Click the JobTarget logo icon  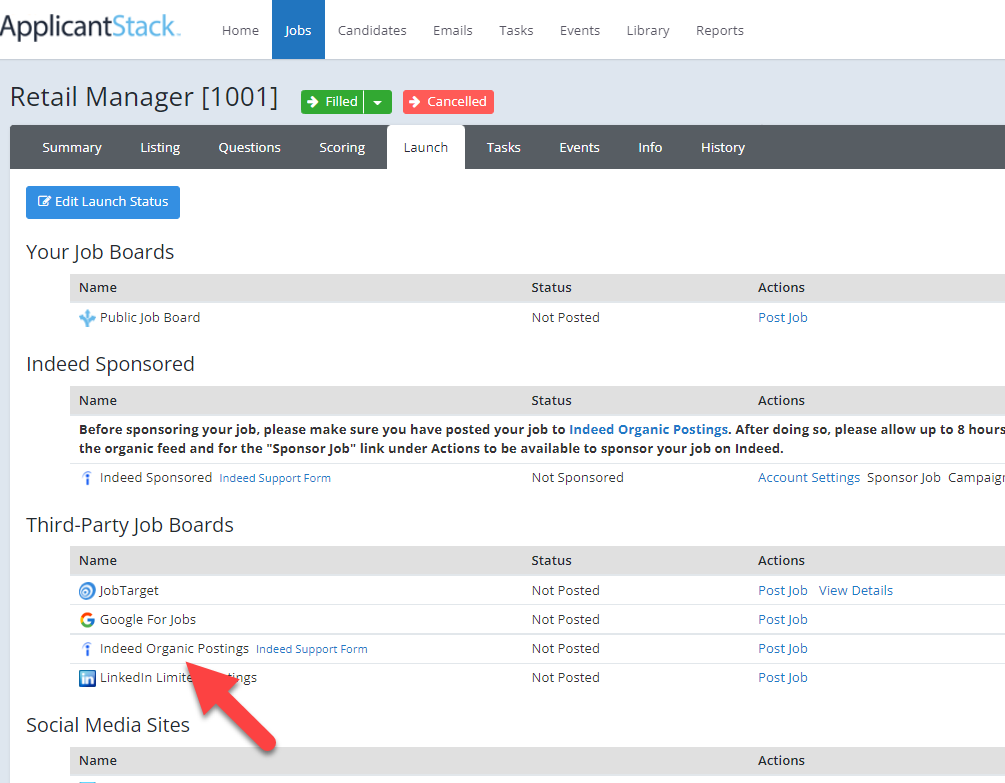(87, 591)
